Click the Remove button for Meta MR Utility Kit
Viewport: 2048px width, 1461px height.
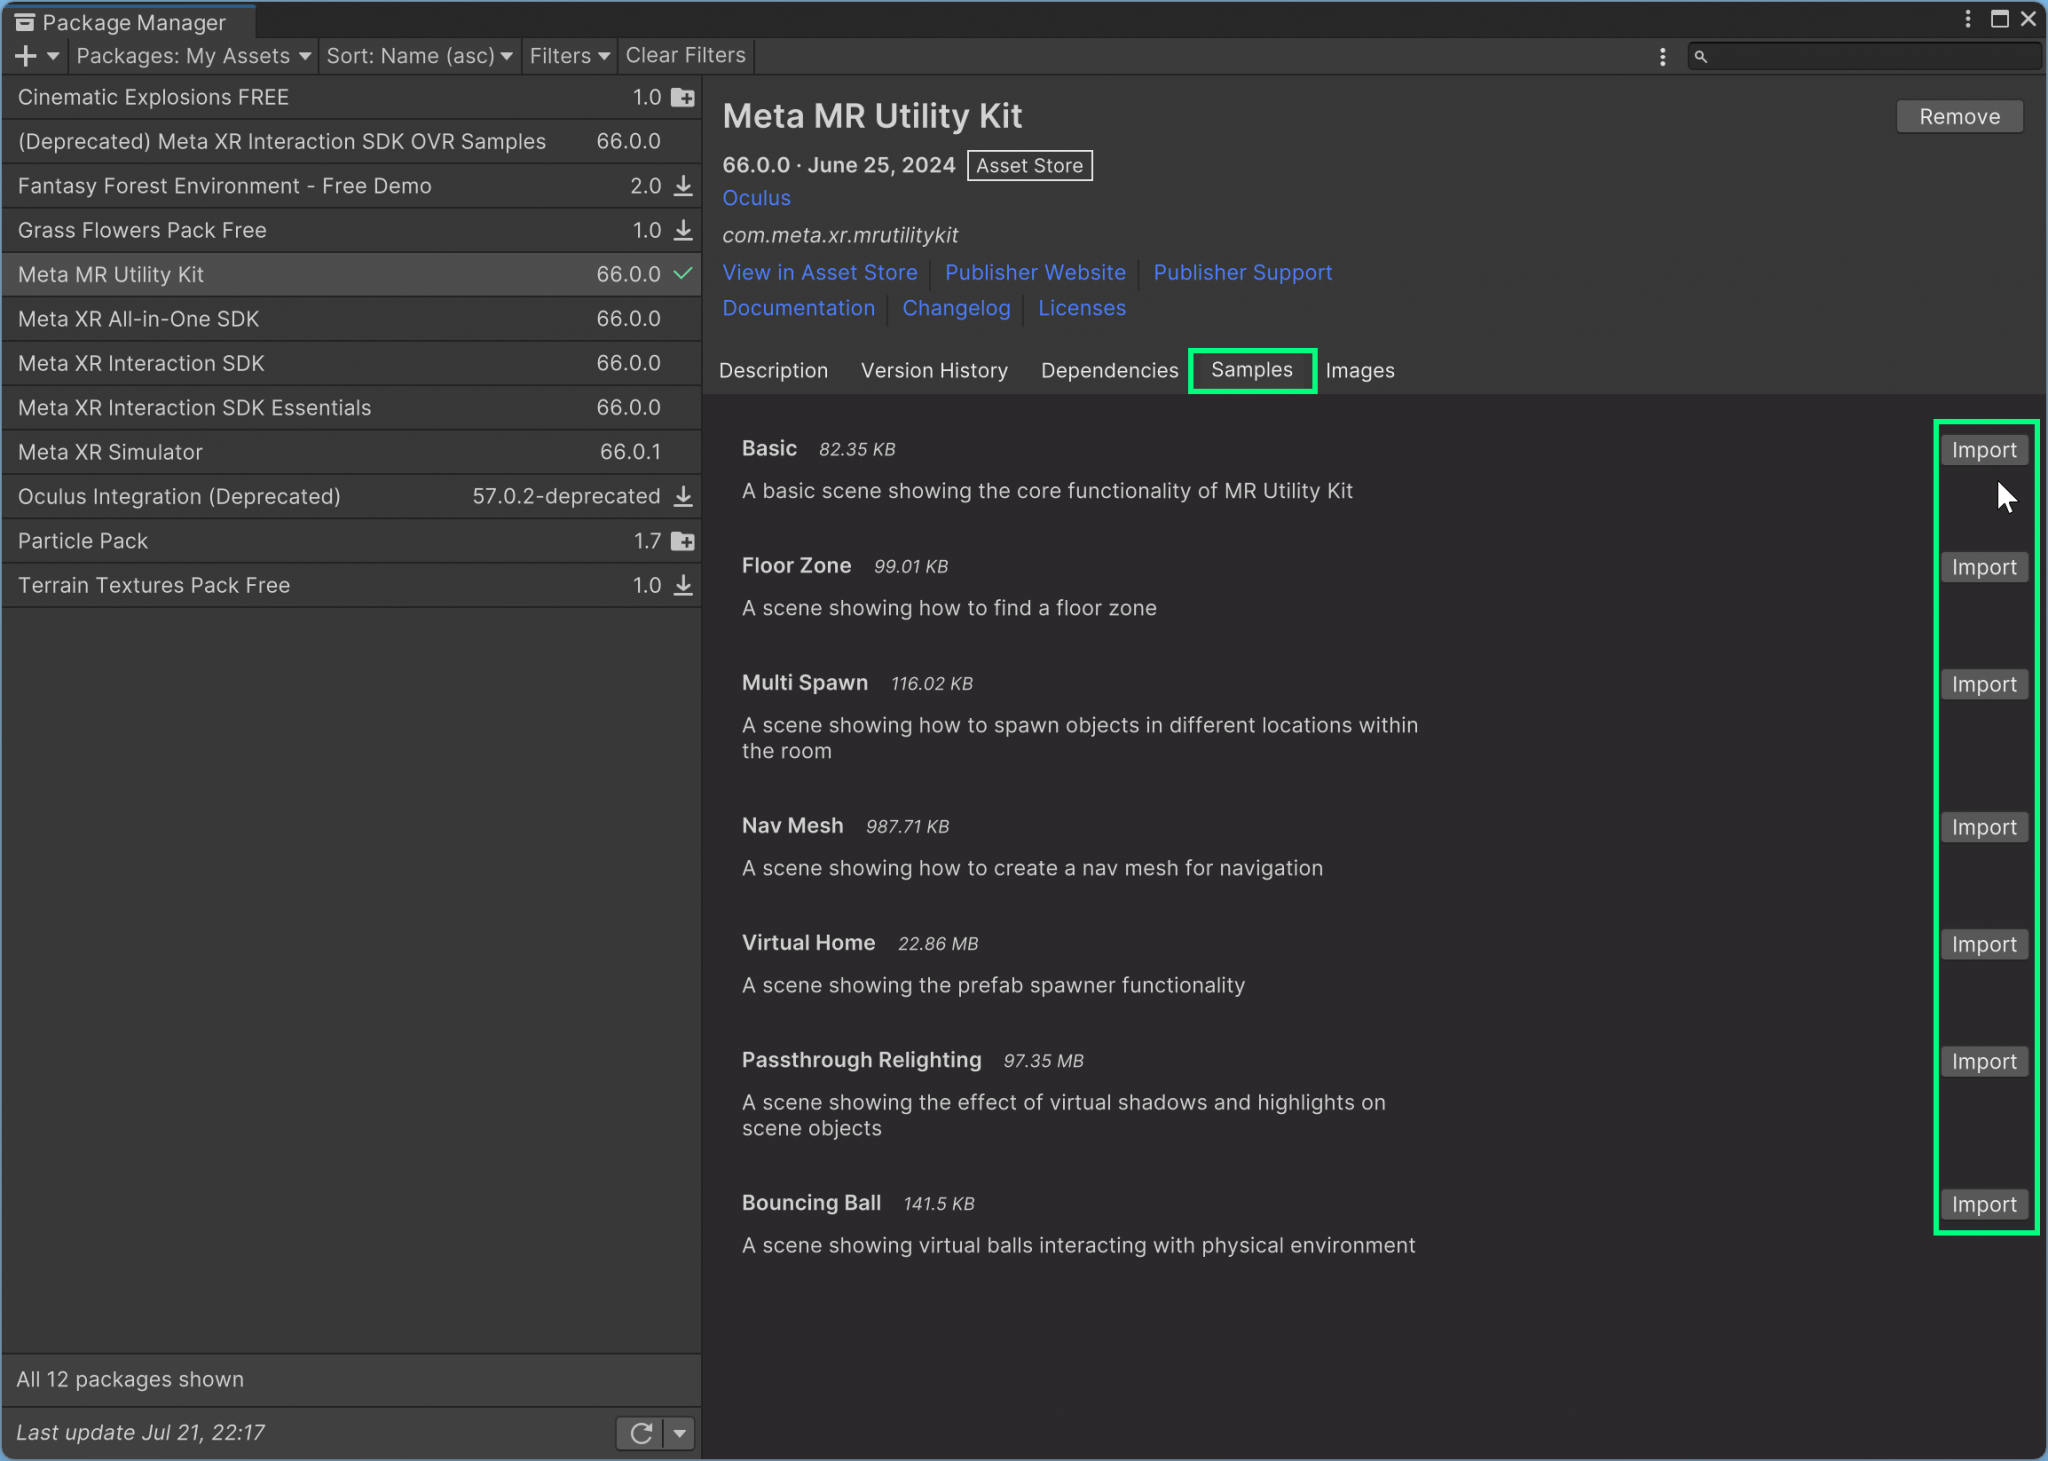(x=1958, y=116)
